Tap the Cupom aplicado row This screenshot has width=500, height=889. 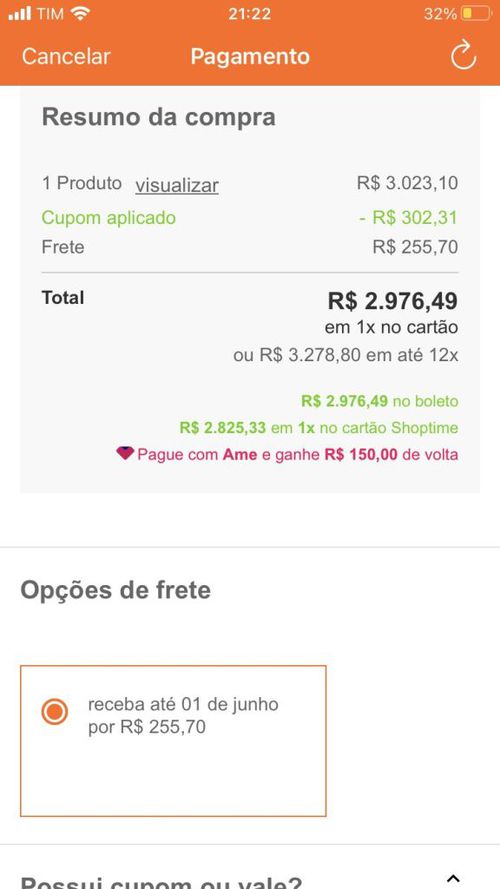(249, 218)
